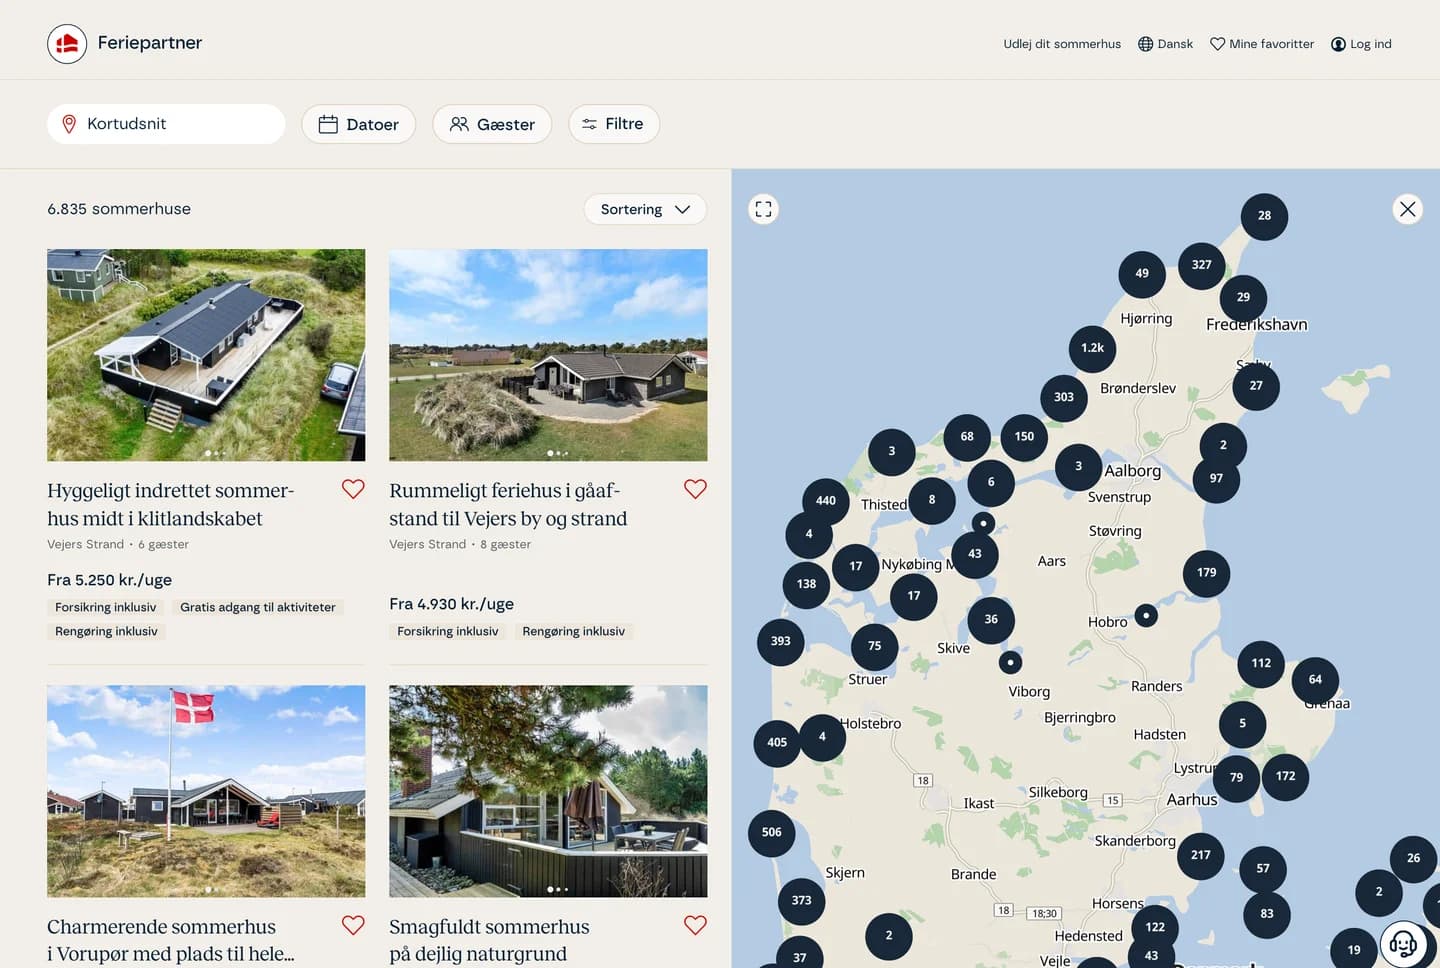Open the Rummeligt feriehus title link
Screen dimensions: 1440x968
(x=508, y=504)
